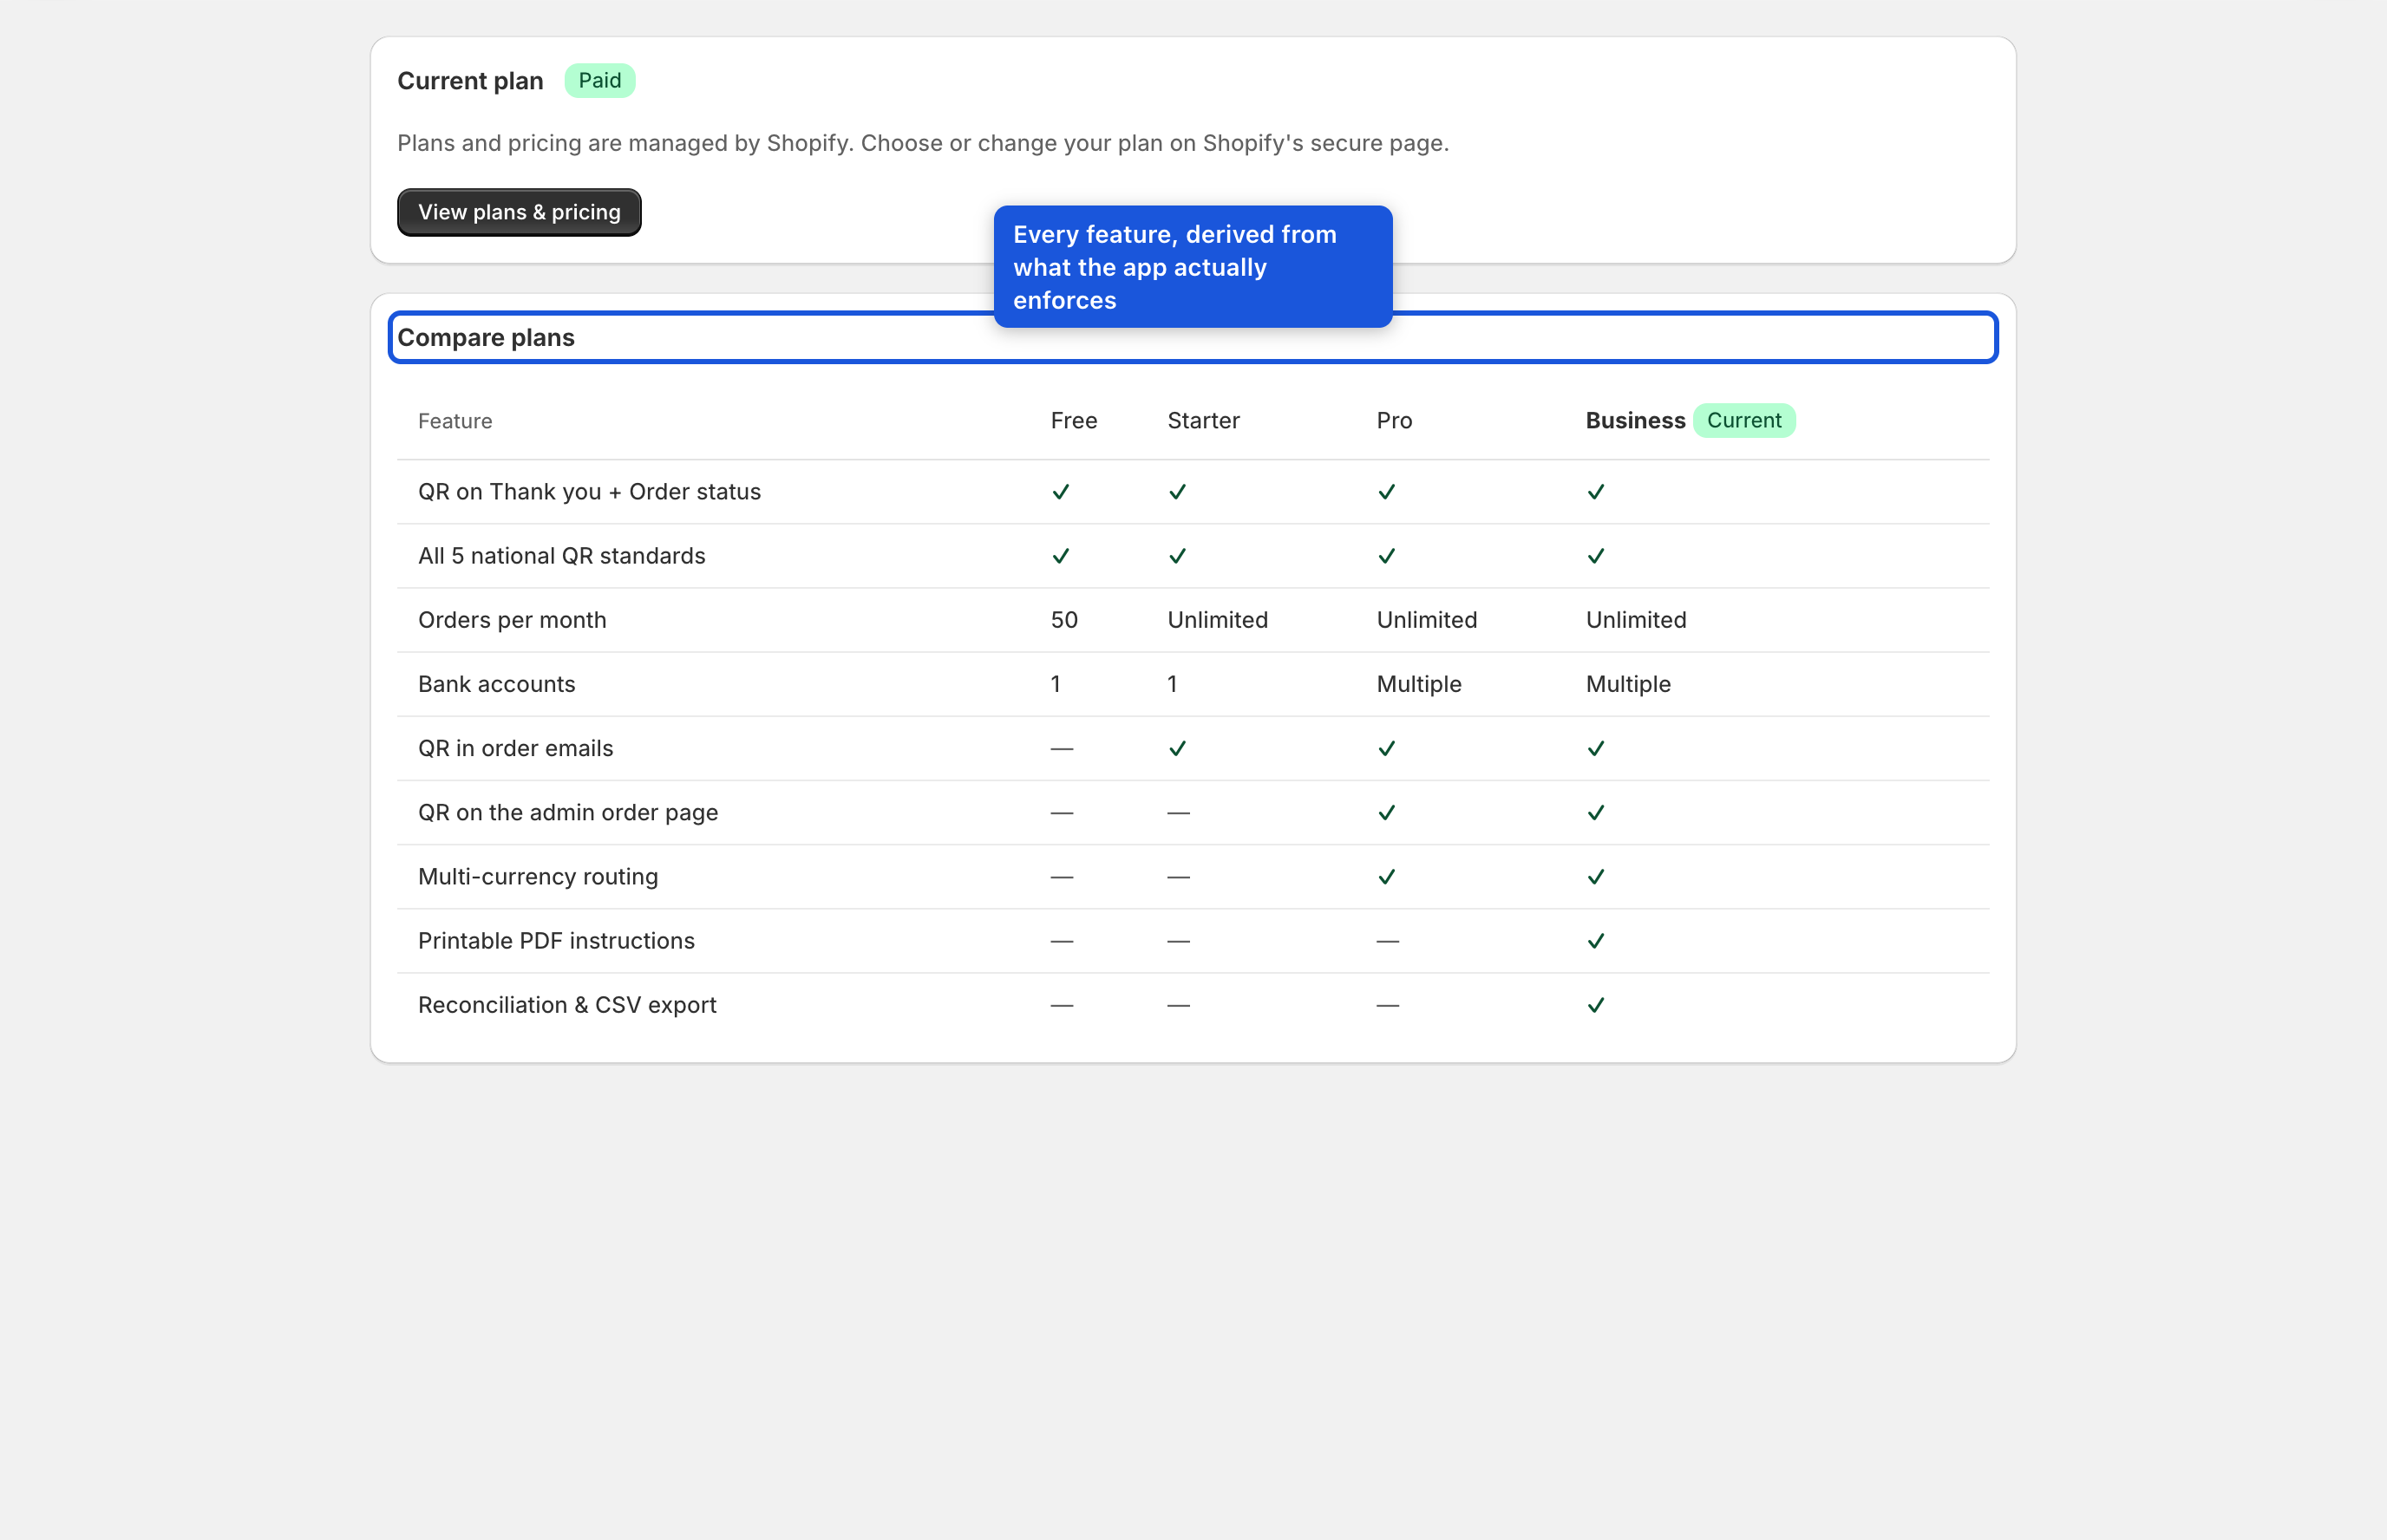The image size is (2387, 1540).
Task: Click Pro checkmark for Multi-currency routing
Action: click(x=1387, y=876)
